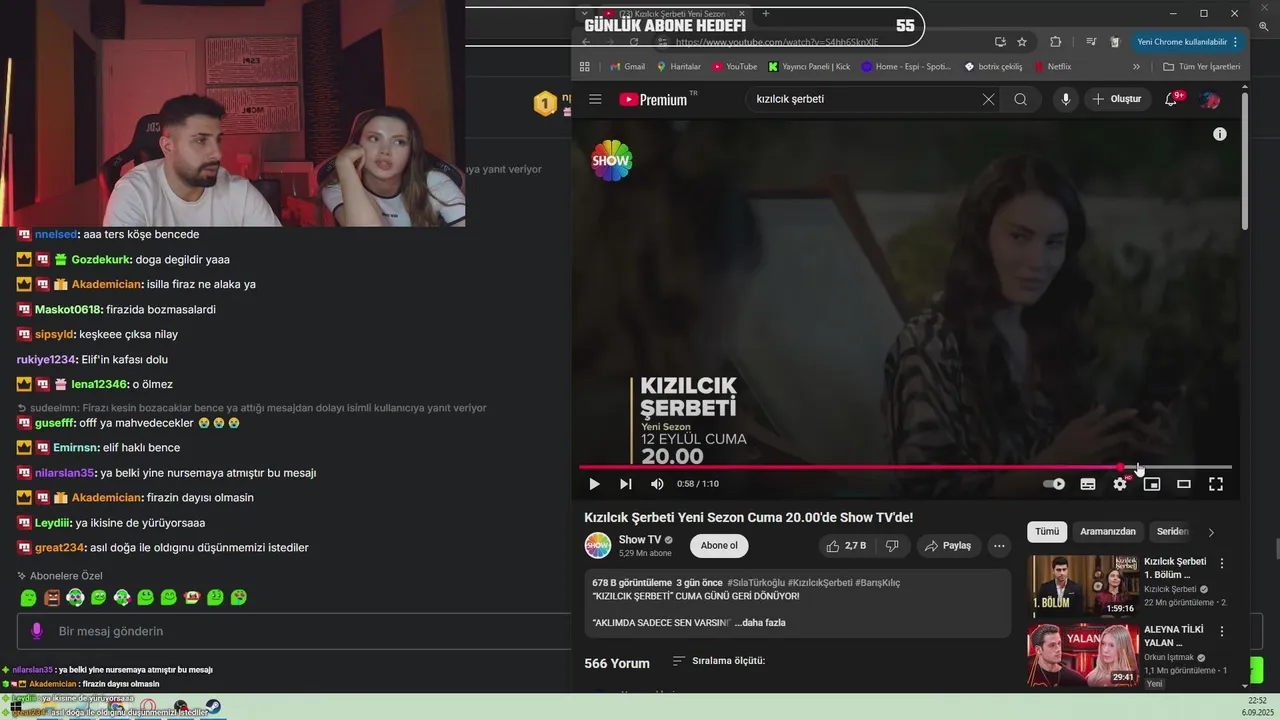Open Tüm Yer İşaretleri folder
Image resolution: width=1280 pixels, height=720 pixels.
(1202, 67)
